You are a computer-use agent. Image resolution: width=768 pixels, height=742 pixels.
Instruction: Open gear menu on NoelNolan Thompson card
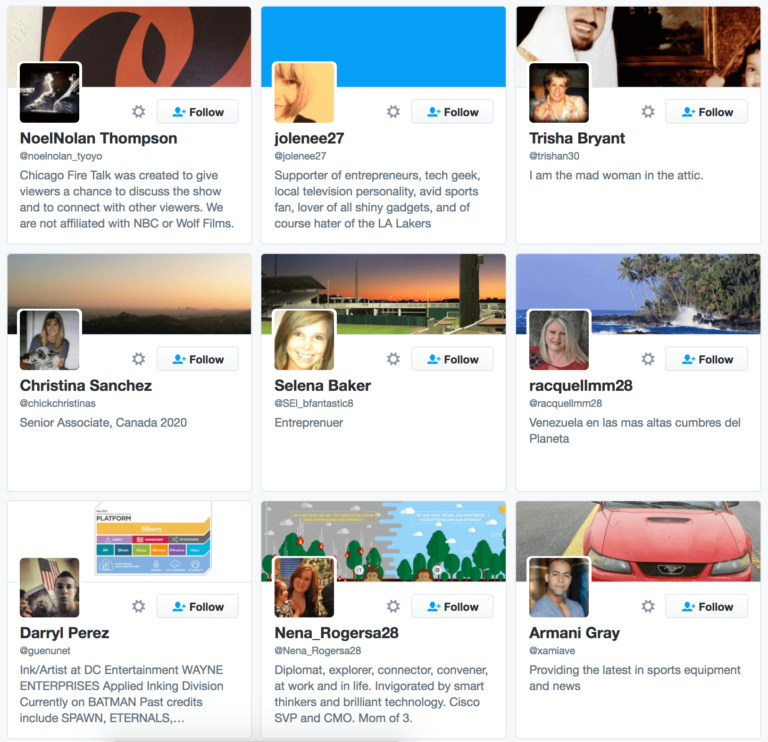click(x=139, y=112)
